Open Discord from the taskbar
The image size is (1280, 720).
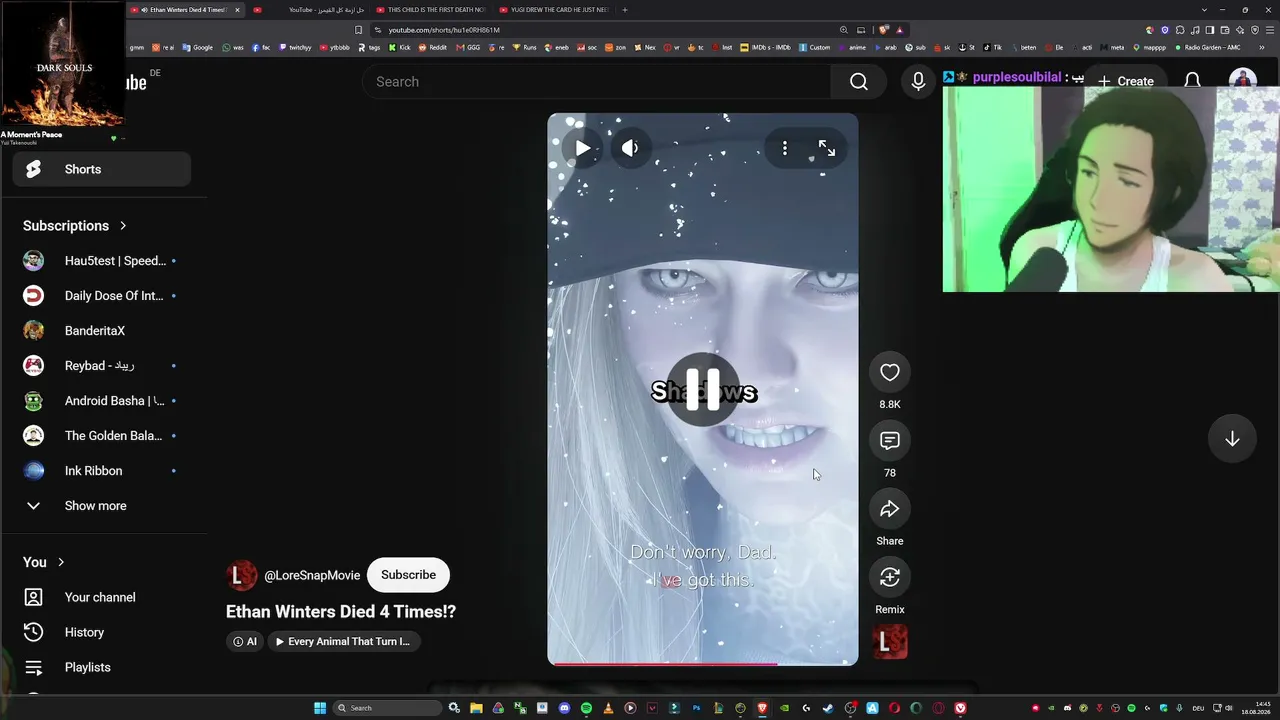564,708
